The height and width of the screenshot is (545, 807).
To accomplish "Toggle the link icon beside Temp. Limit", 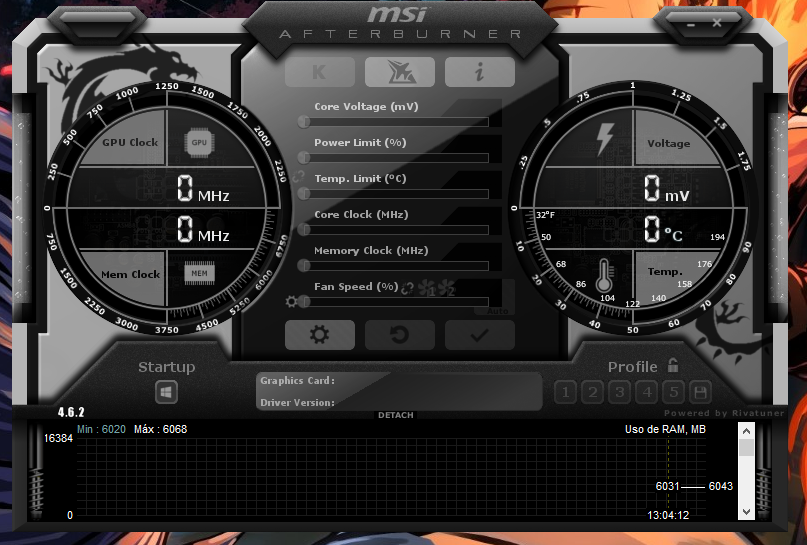I will tap(299, 177).
